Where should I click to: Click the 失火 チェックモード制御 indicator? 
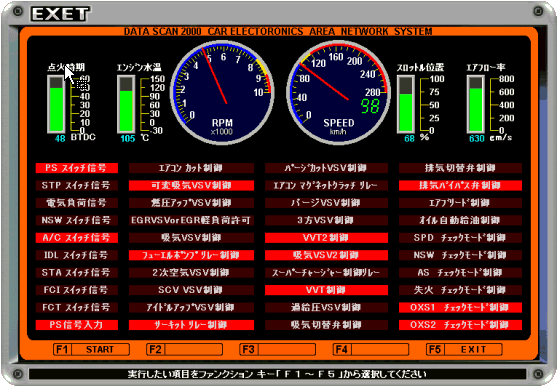460,290
